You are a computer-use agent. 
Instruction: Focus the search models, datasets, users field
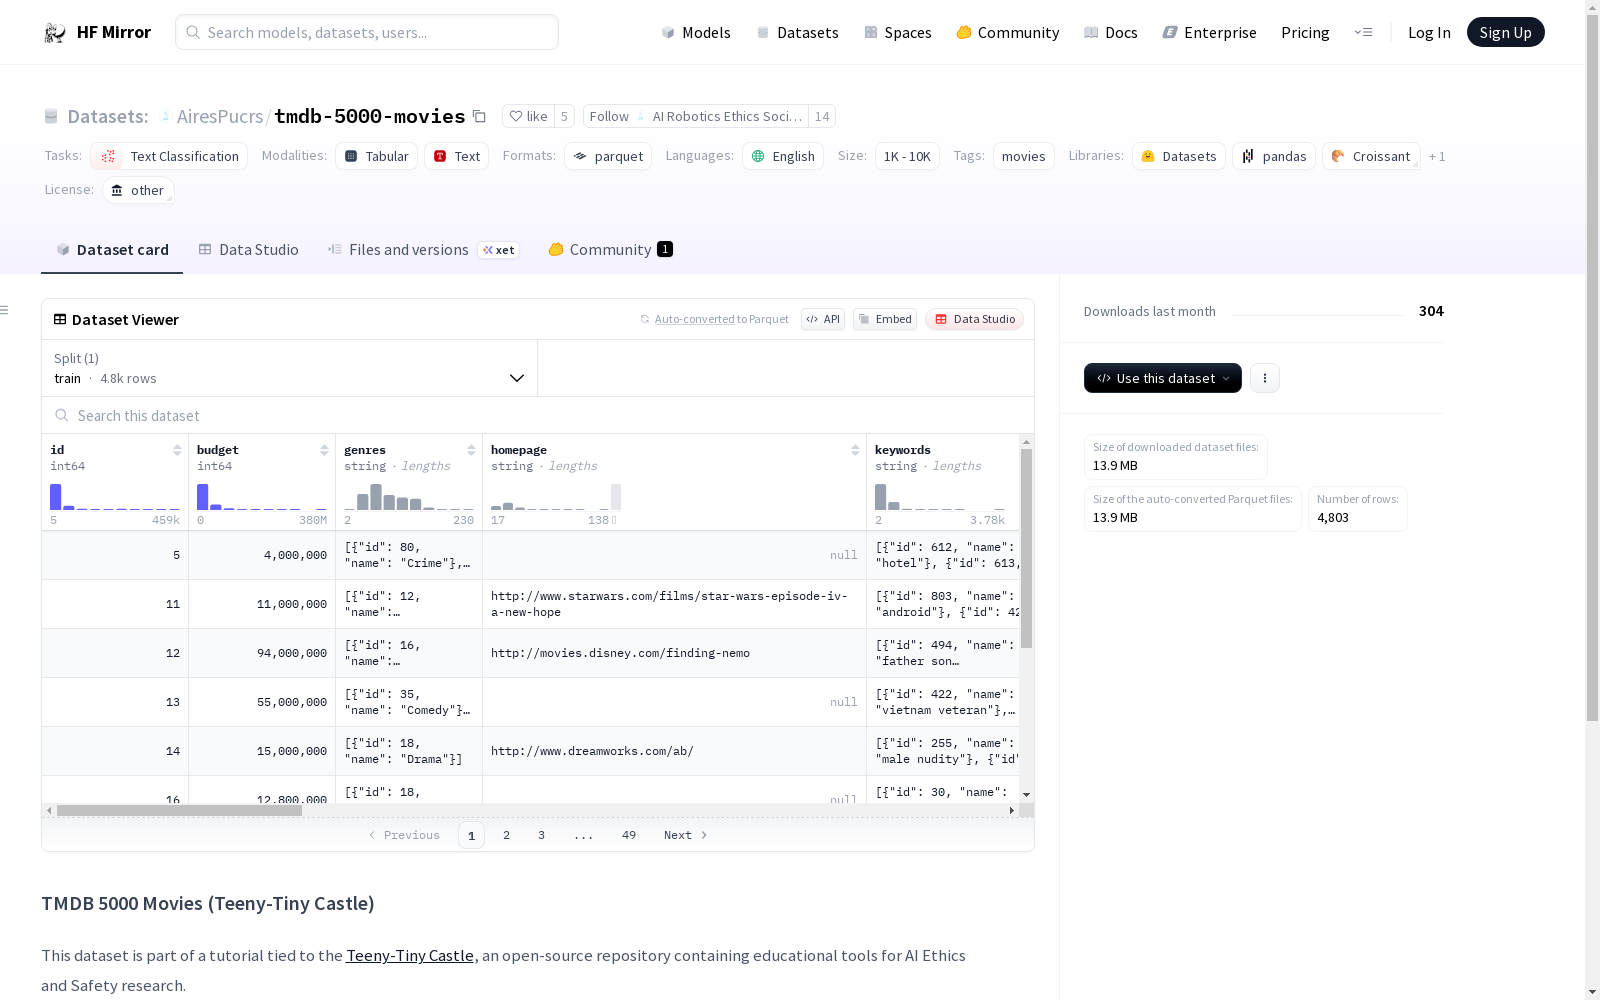pos(367,32)
